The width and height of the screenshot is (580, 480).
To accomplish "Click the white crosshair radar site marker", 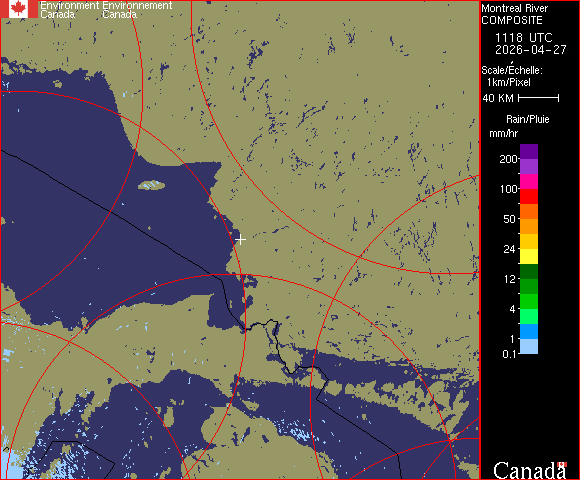I will point(240,240).
